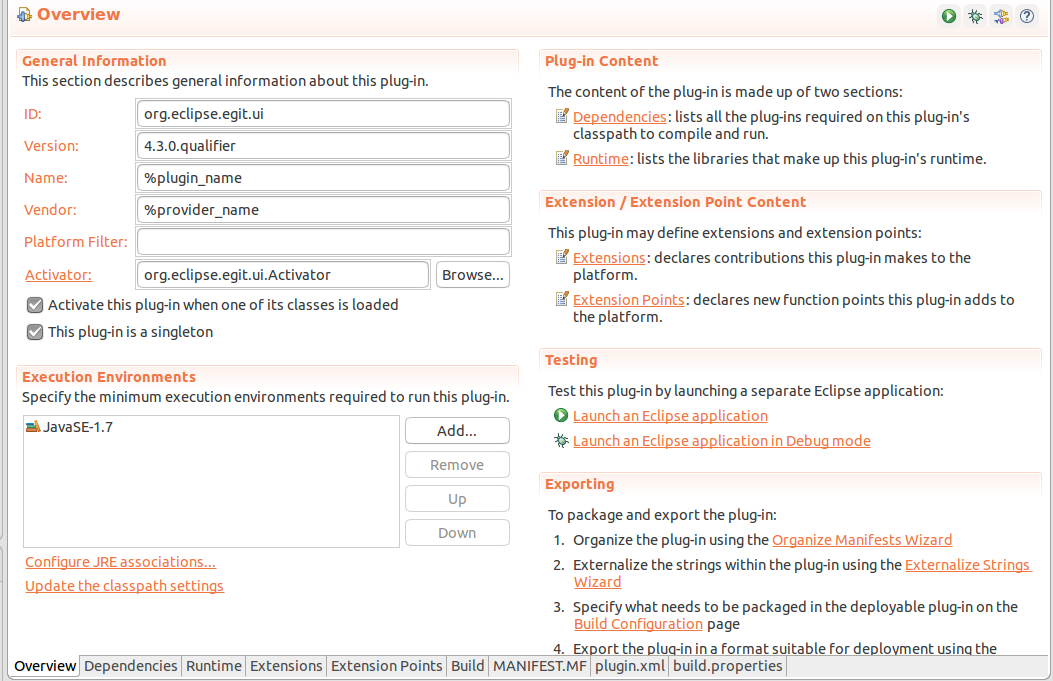Open the Runtime link in Plug-in Content

tap(600, 159)
